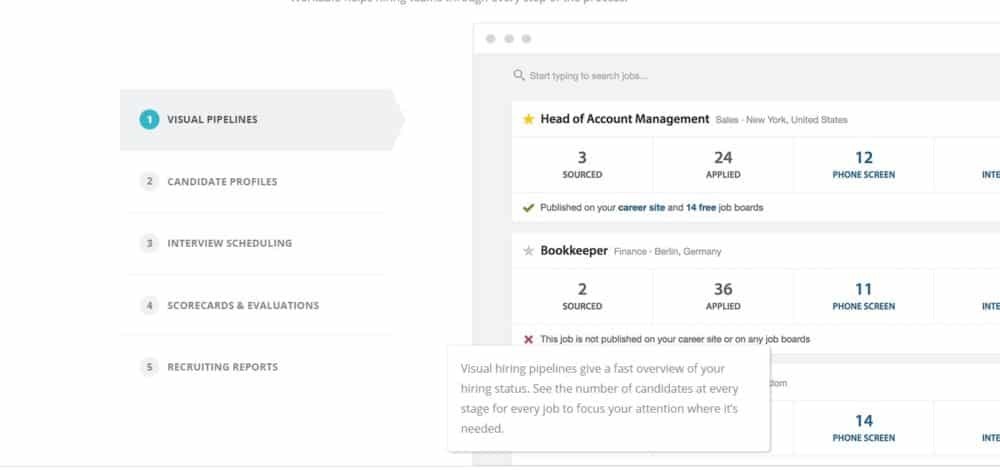Viewport: 1000px width, 470px height.
Task: View 12 Phone Screen candidates
Action: (x=864, y=164)
